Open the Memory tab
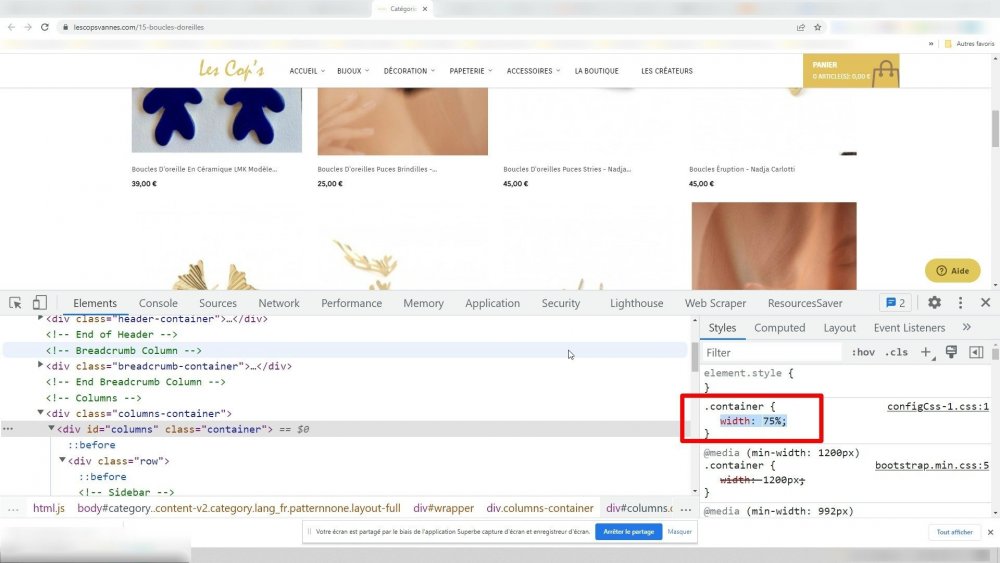This screenshot has height=563, width=1000. 423,303
